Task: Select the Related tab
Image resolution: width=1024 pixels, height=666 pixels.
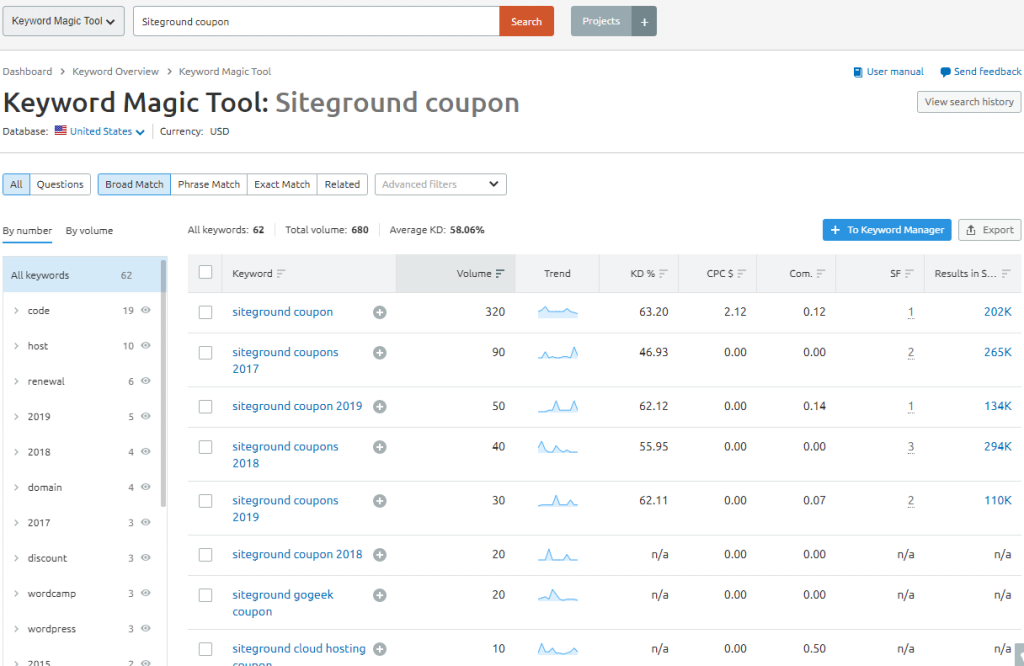Action: click(342, 184)
